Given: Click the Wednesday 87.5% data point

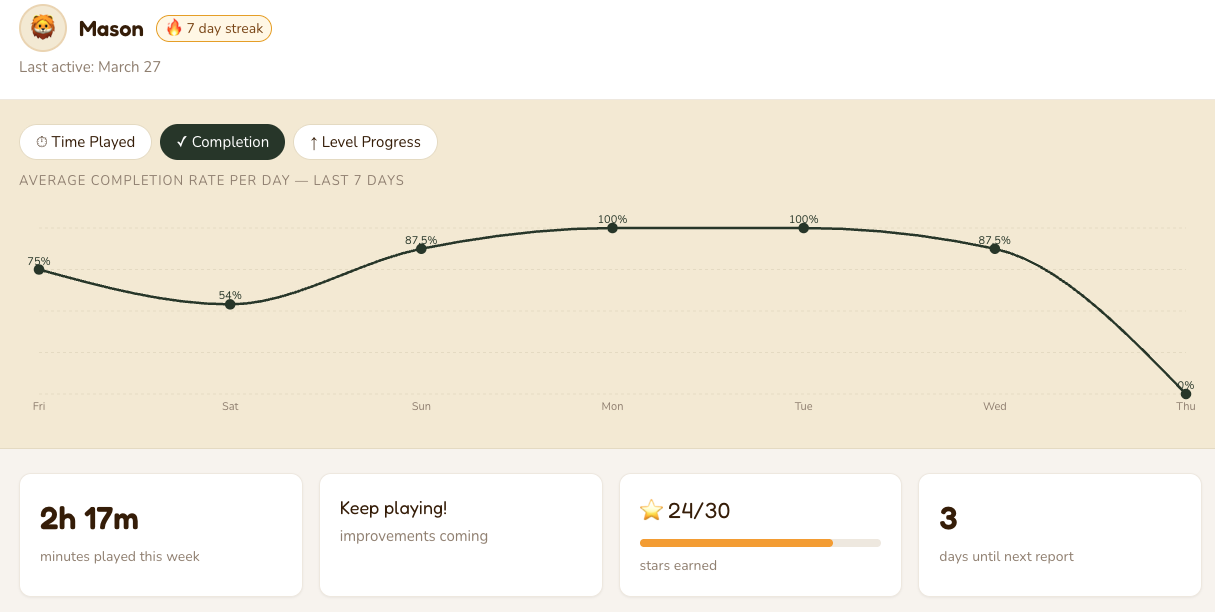Looking at the screenshot, I should click(x=994, y=248).
